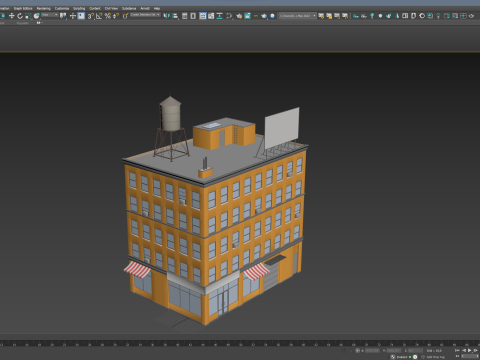Choose the Select and Scale tool
The width and height of the screenshot is (480, 360).
[28, 16]
